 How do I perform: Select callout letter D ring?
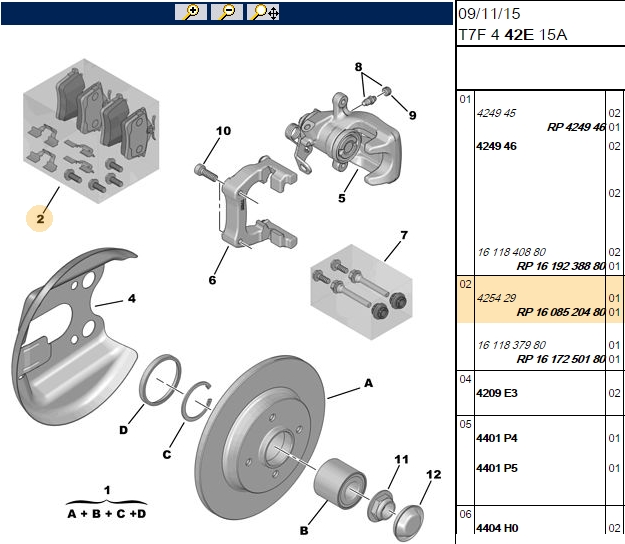(124, 430)
